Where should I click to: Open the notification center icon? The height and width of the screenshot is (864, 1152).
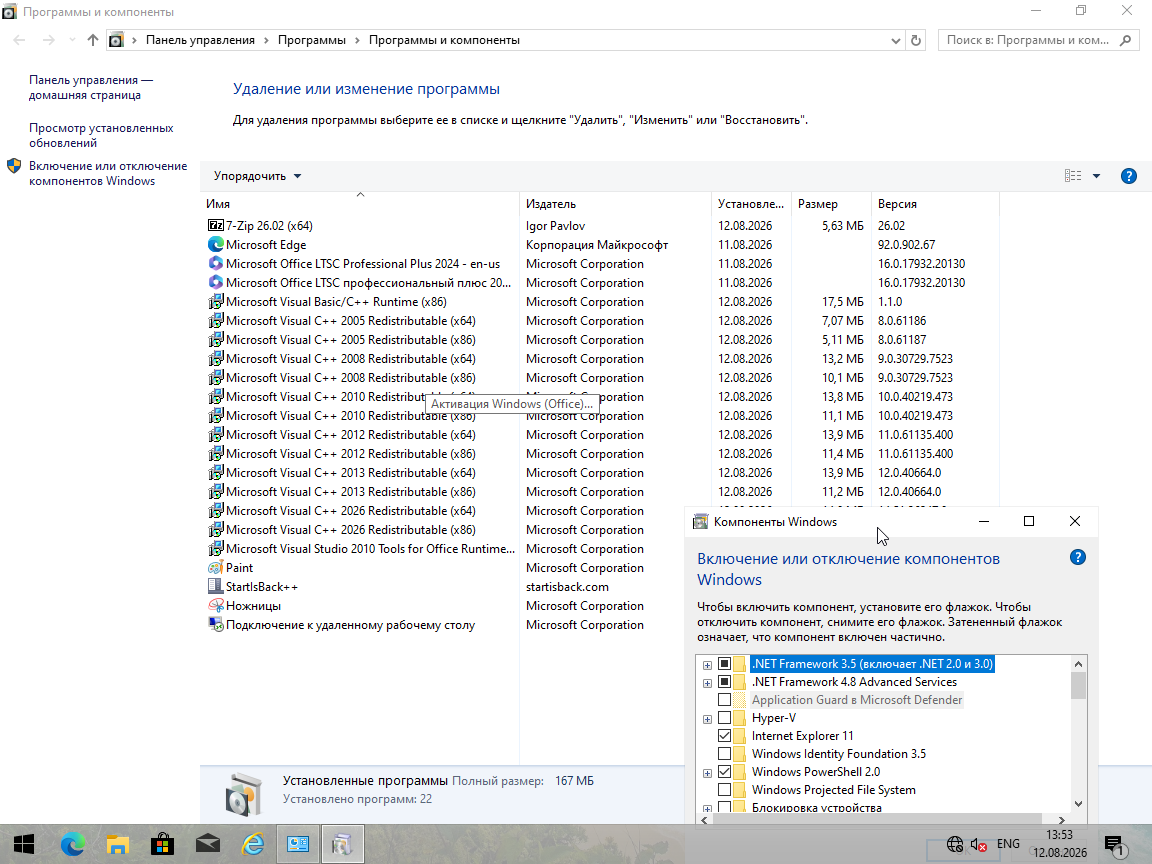1115,845
